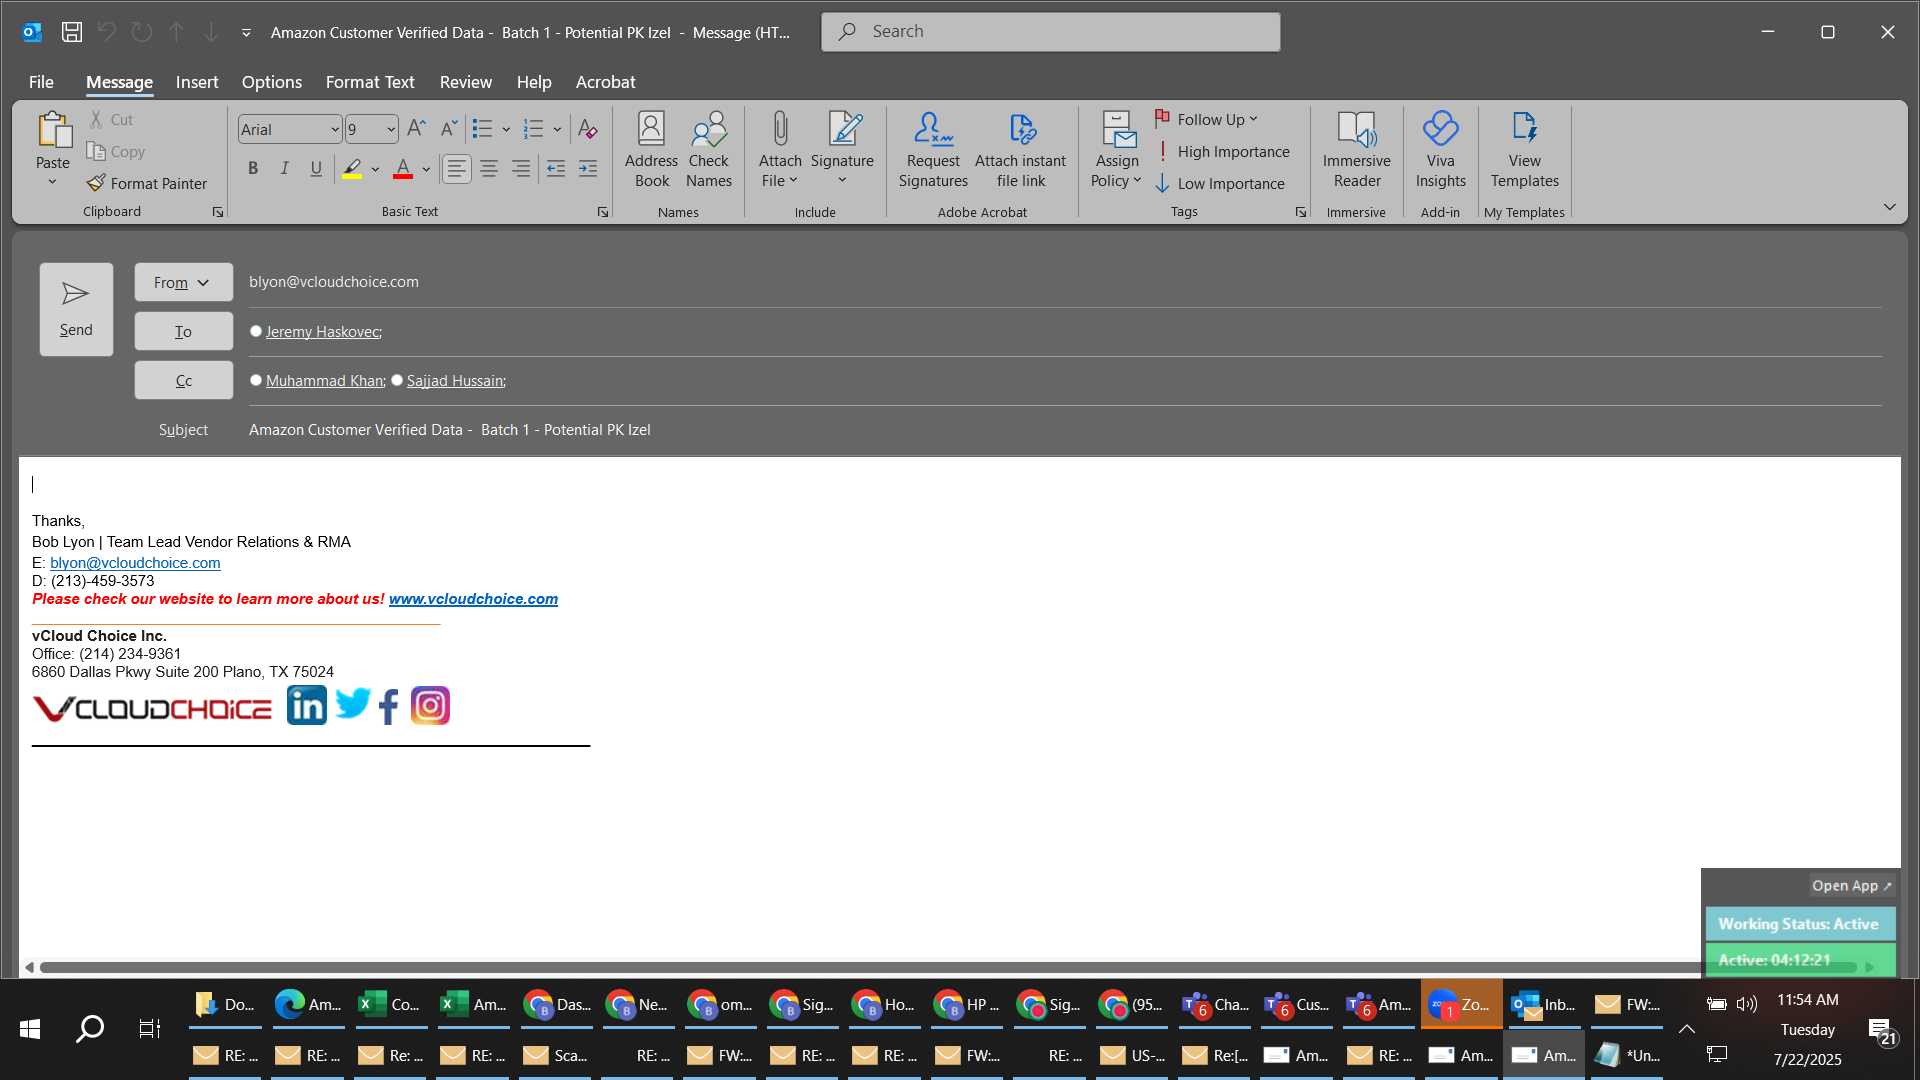
Task: Decrease indent of paragraph
Action: (556, 169)
